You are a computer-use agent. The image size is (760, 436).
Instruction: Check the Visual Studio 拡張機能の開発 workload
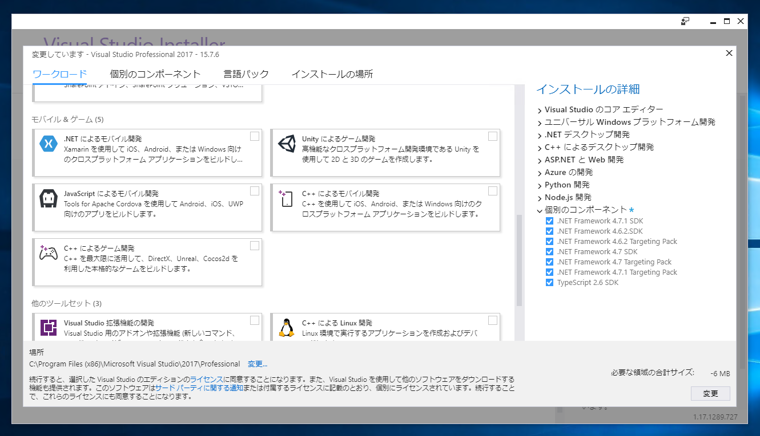coord(254,320)
